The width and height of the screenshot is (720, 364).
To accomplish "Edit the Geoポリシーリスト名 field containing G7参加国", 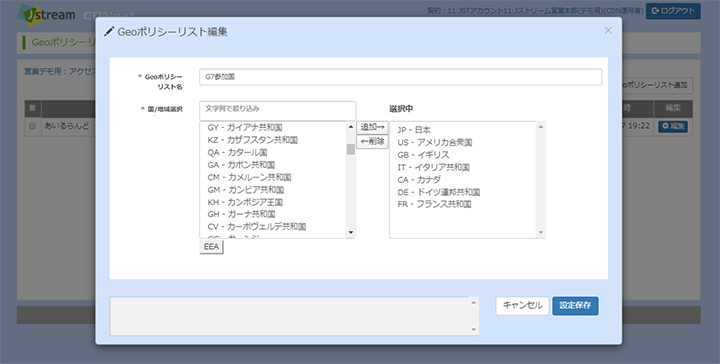I will tap(400, 77).
